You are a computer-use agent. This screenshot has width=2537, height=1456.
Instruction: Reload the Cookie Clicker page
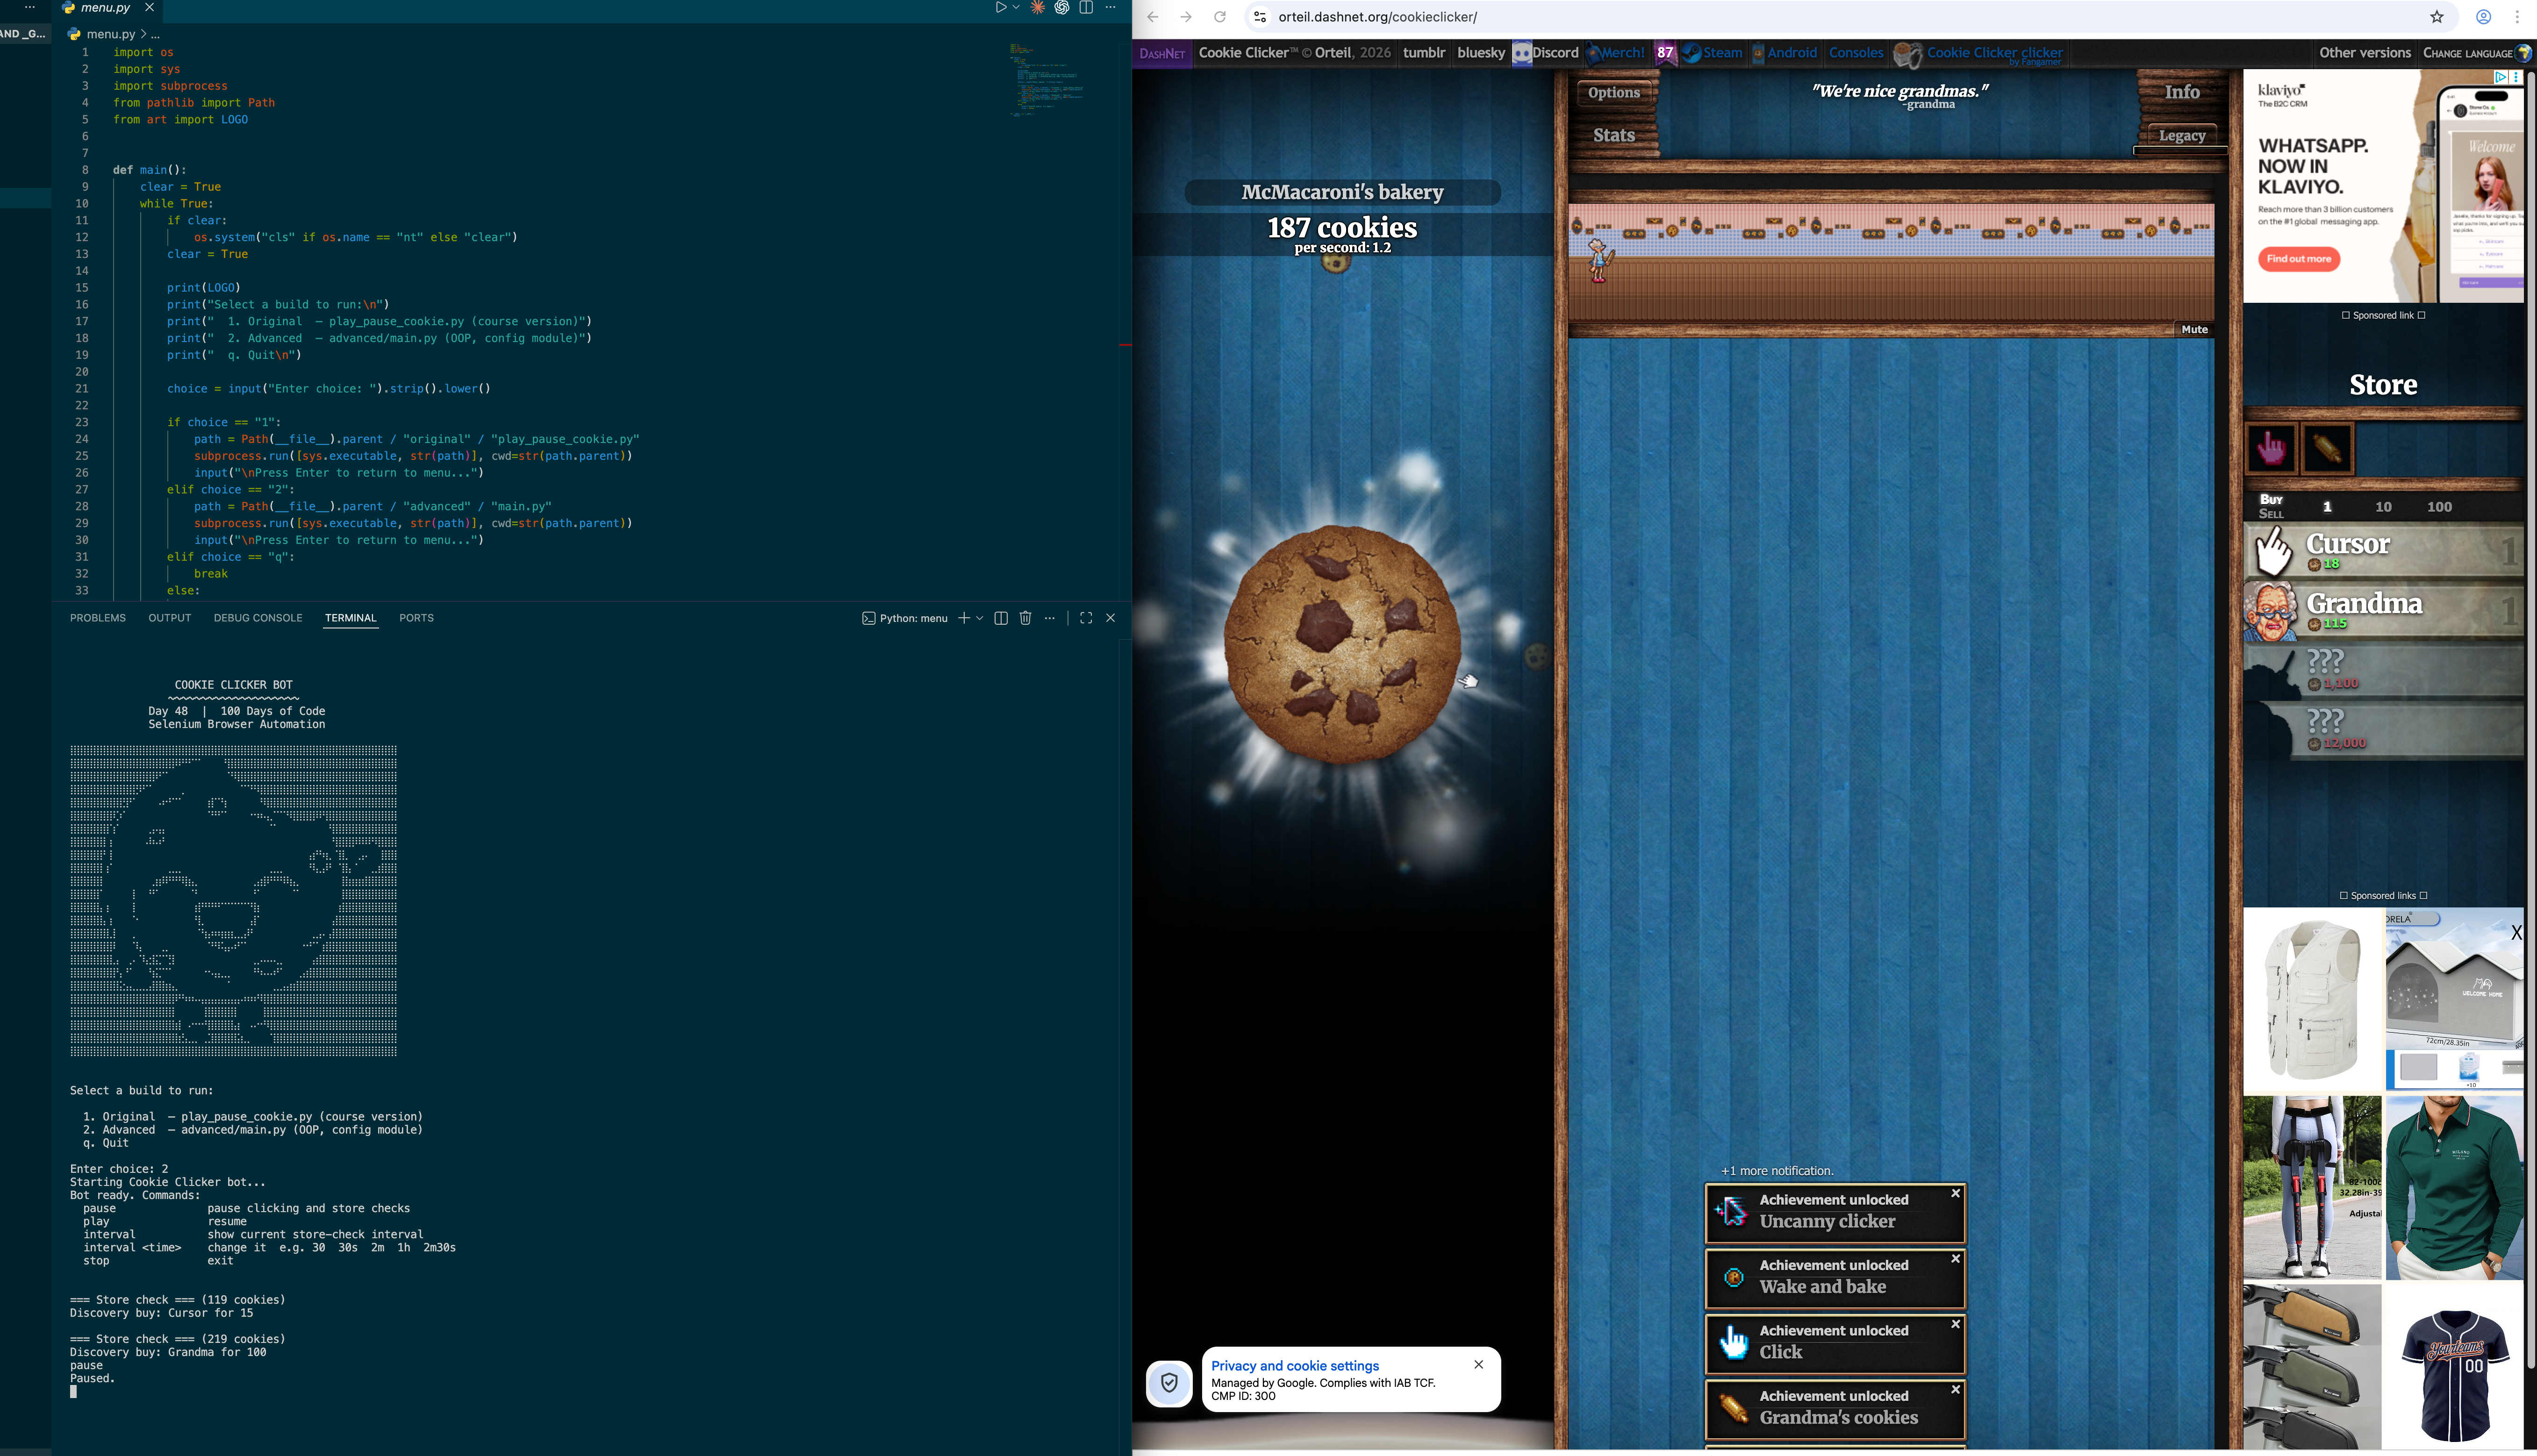tap(1220, 17)
